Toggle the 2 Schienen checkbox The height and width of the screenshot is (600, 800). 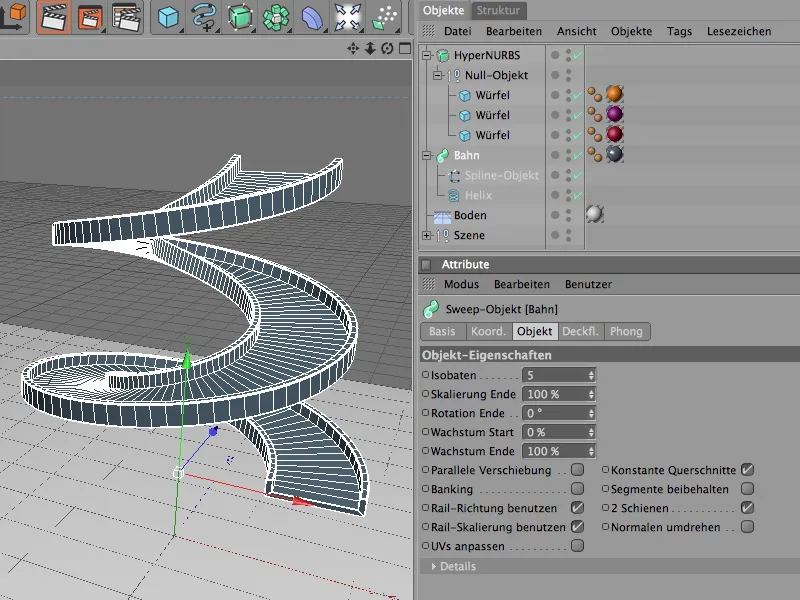747,508
